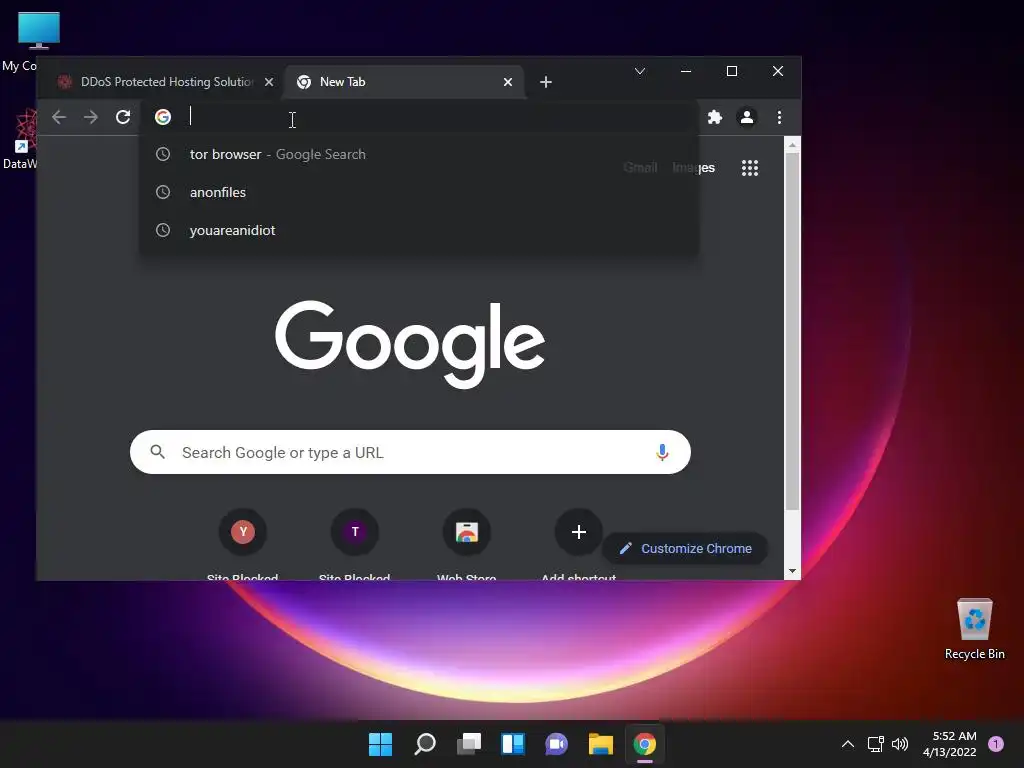Screen dimensions: 1024x768
Task: Reload the current page
Action: (123, 117)
